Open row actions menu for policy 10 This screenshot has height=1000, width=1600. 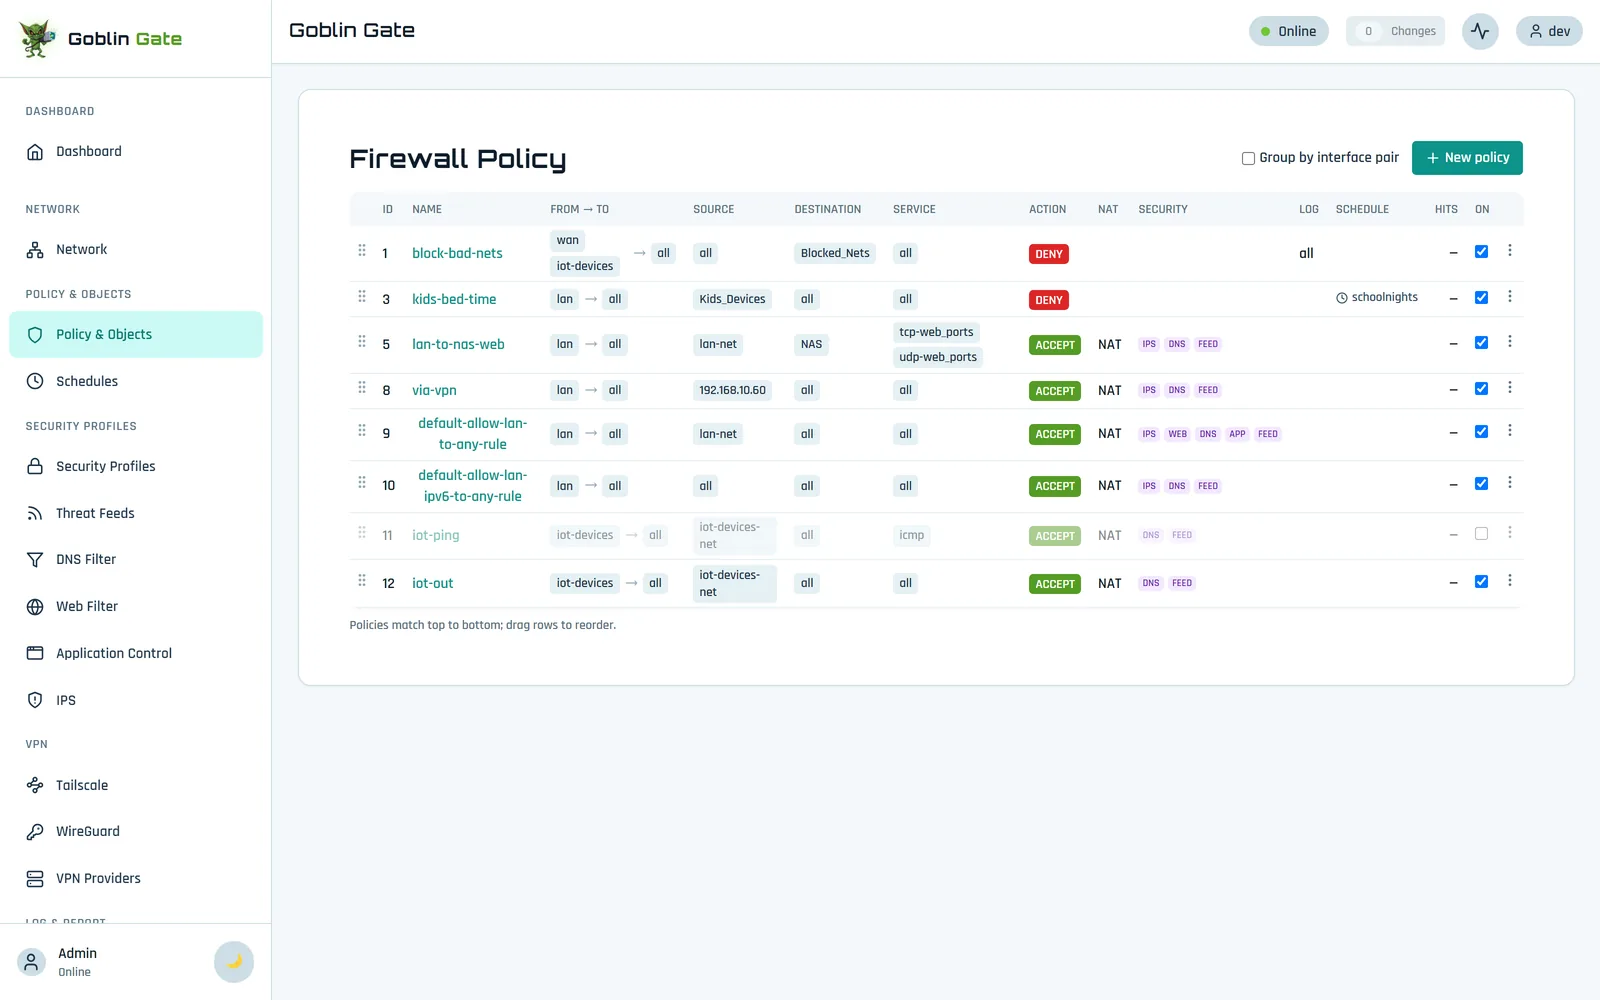pos(1510,483)
